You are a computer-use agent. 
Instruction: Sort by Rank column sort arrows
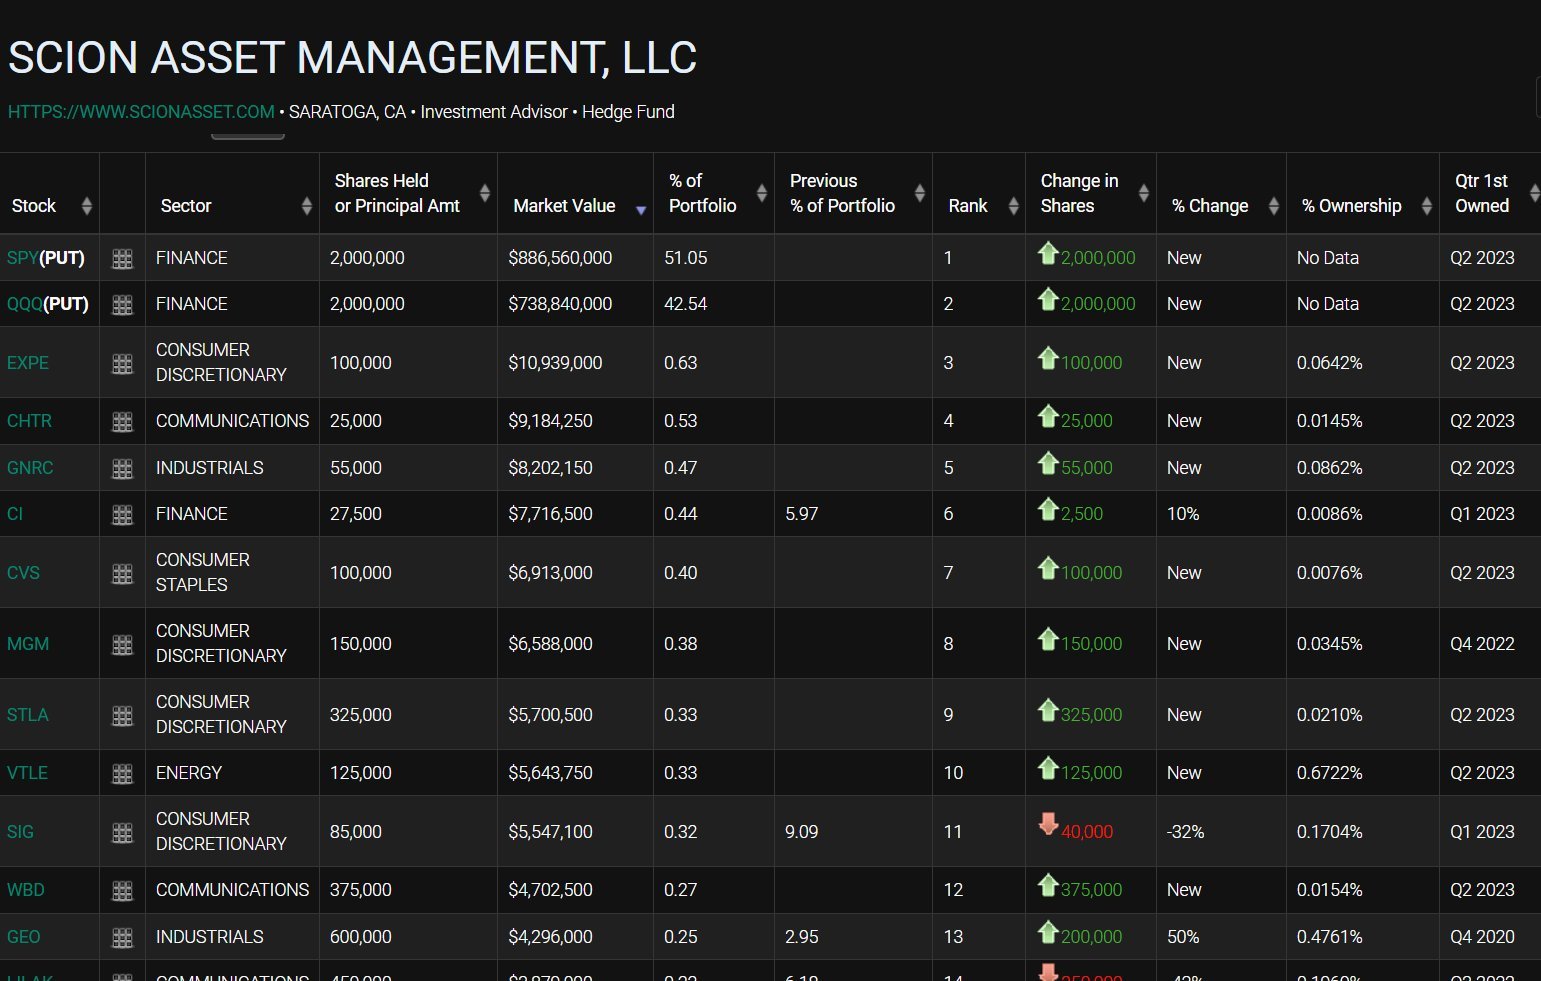tap(1013, 206)
